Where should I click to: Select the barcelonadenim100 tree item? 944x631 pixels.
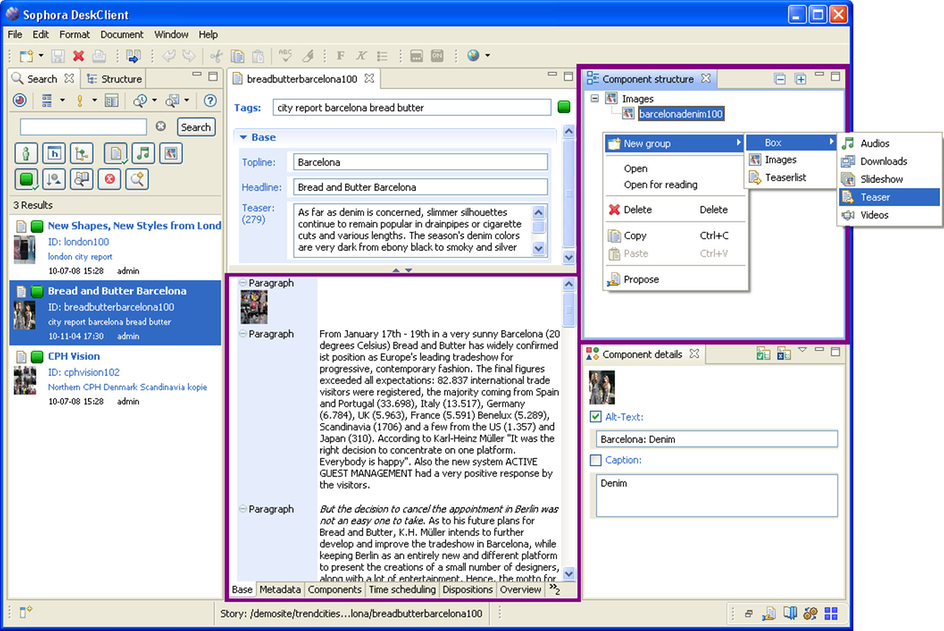(x=680, y=114)
